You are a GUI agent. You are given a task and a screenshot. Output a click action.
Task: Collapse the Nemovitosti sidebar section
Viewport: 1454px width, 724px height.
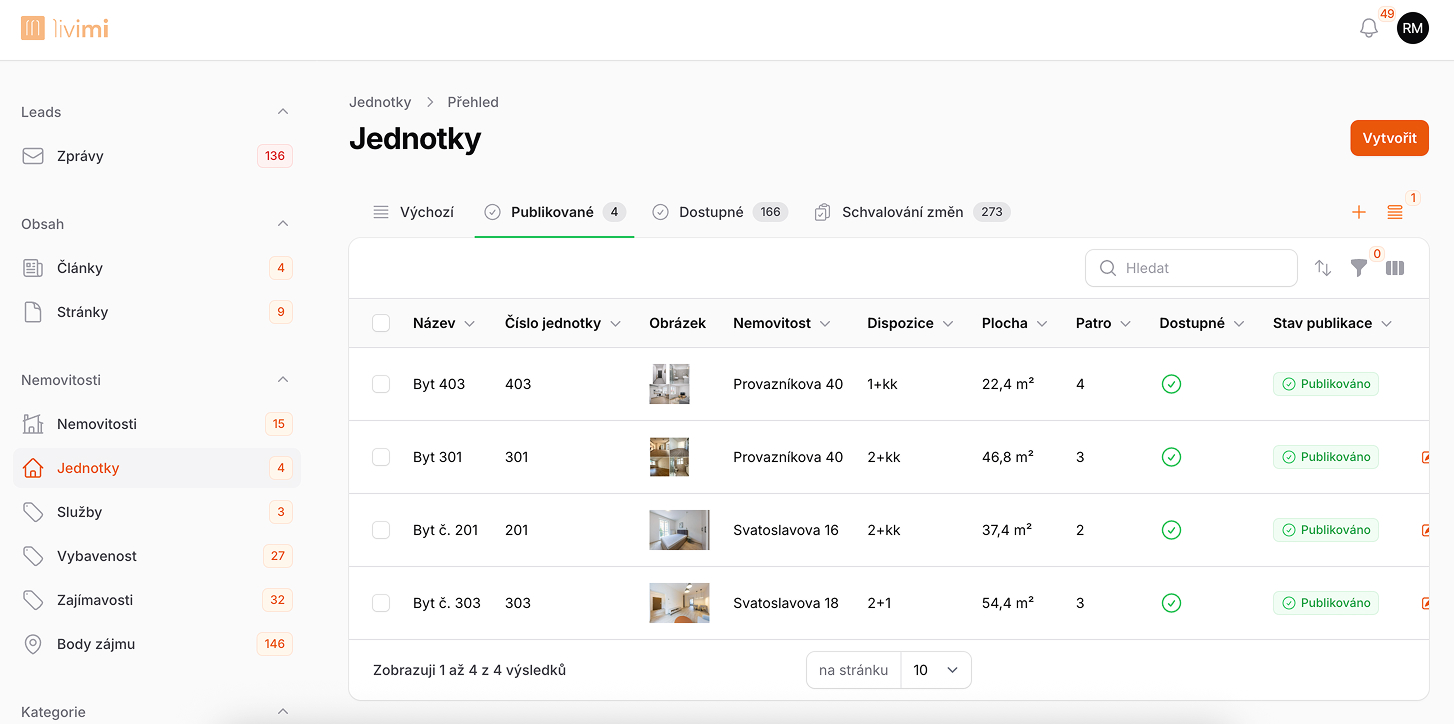coord(283,380)
